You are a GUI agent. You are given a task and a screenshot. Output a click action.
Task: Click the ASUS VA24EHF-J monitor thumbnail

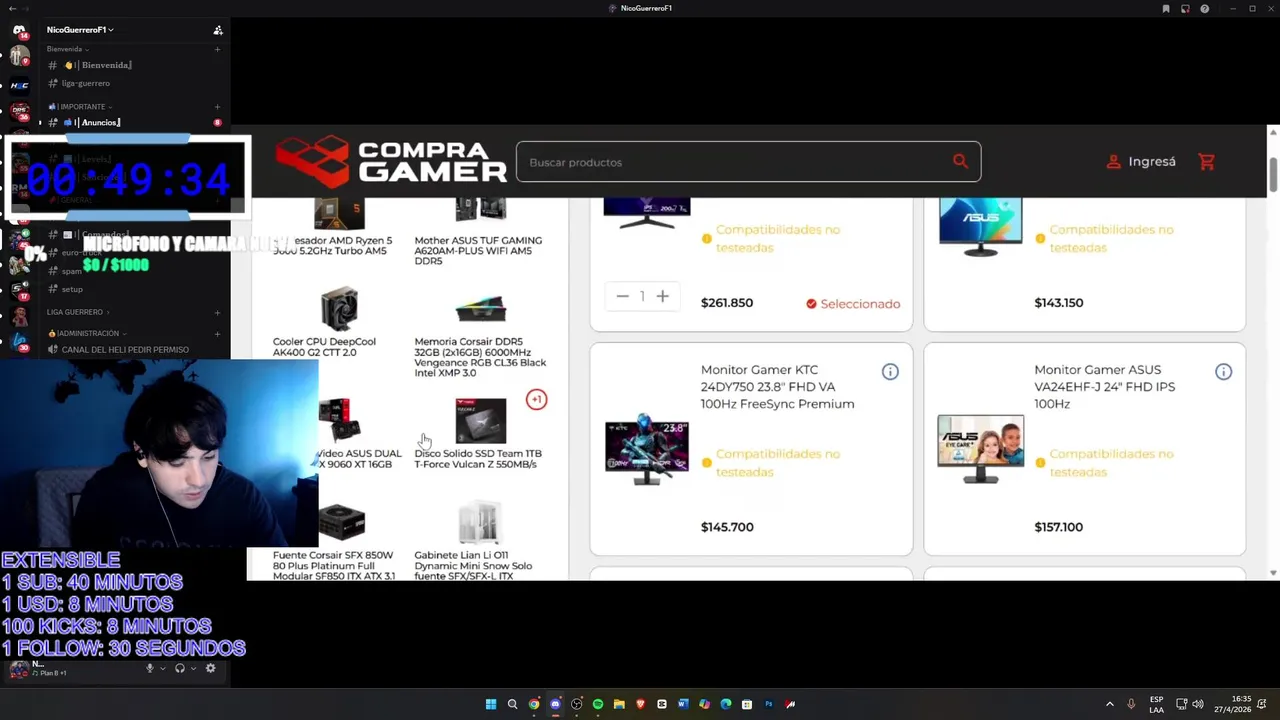(x=980, y=450)
